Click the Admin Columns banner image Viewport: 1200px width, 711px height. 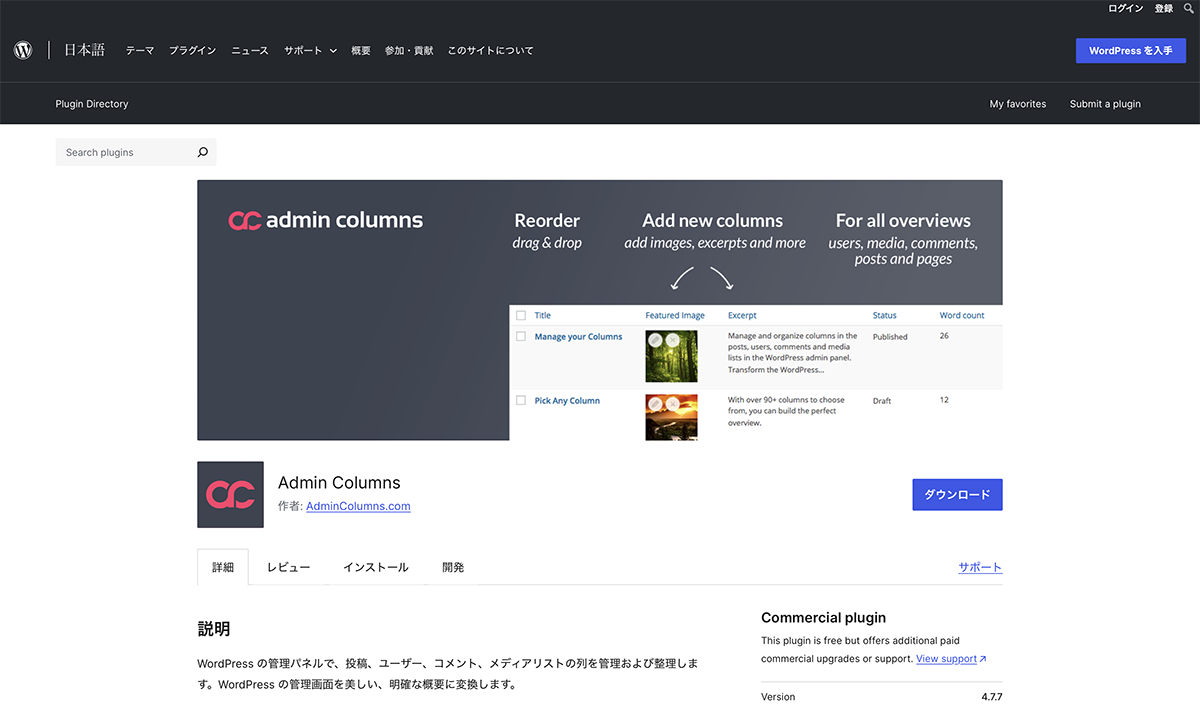(x=599, y=310)
